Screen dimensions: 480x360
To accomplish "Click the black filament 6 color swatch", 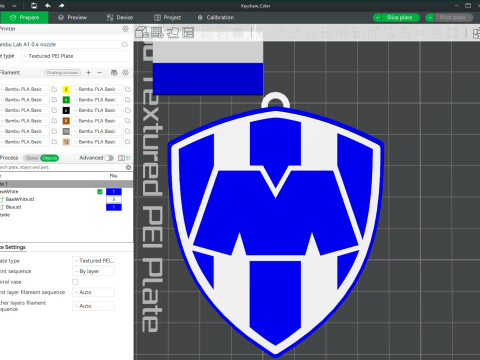I will pyautogui.click(x=66, y=110).
